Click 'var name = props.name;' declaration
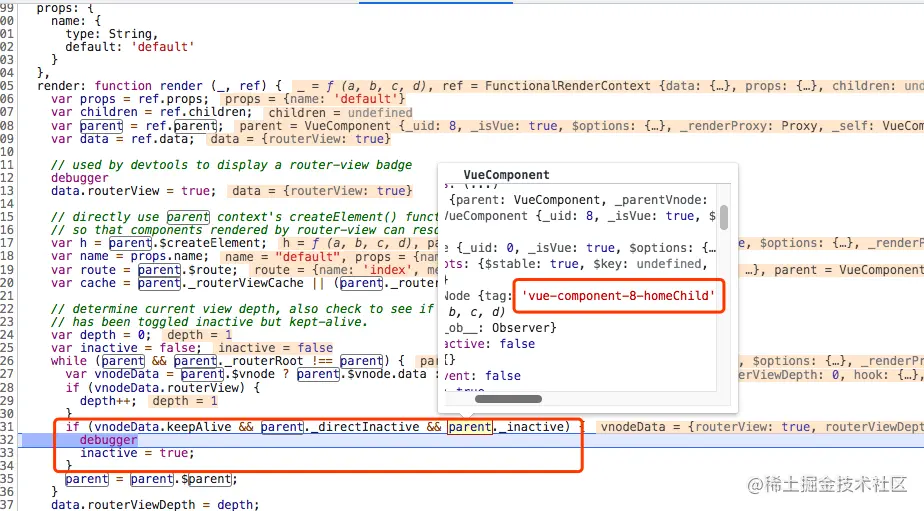924x511 pixels. [130, 256]
